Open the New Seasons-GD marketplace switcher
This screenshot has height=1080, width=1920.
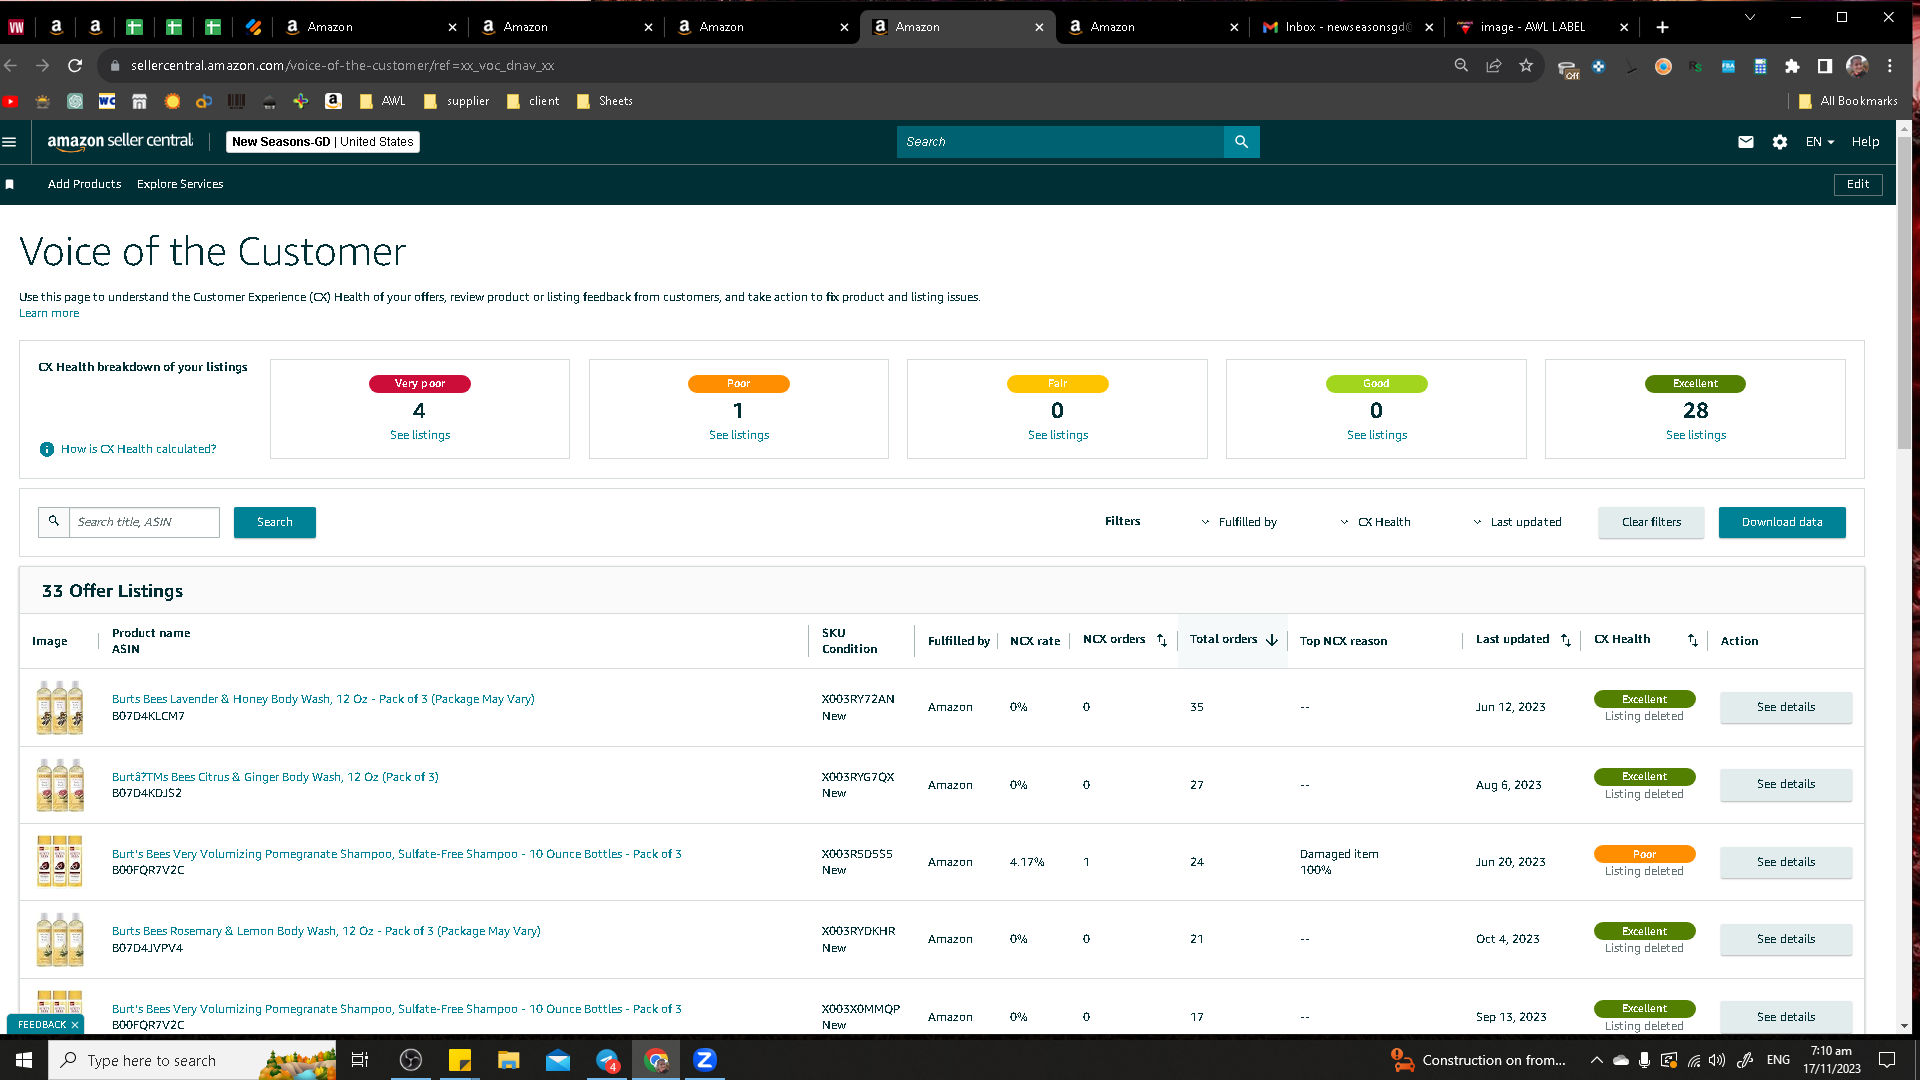323,142
